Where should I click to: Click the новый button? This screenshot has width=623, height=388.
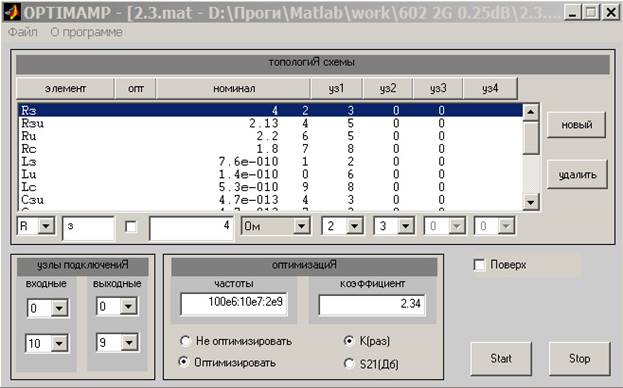pyautogui.click(x=577, y=125)
